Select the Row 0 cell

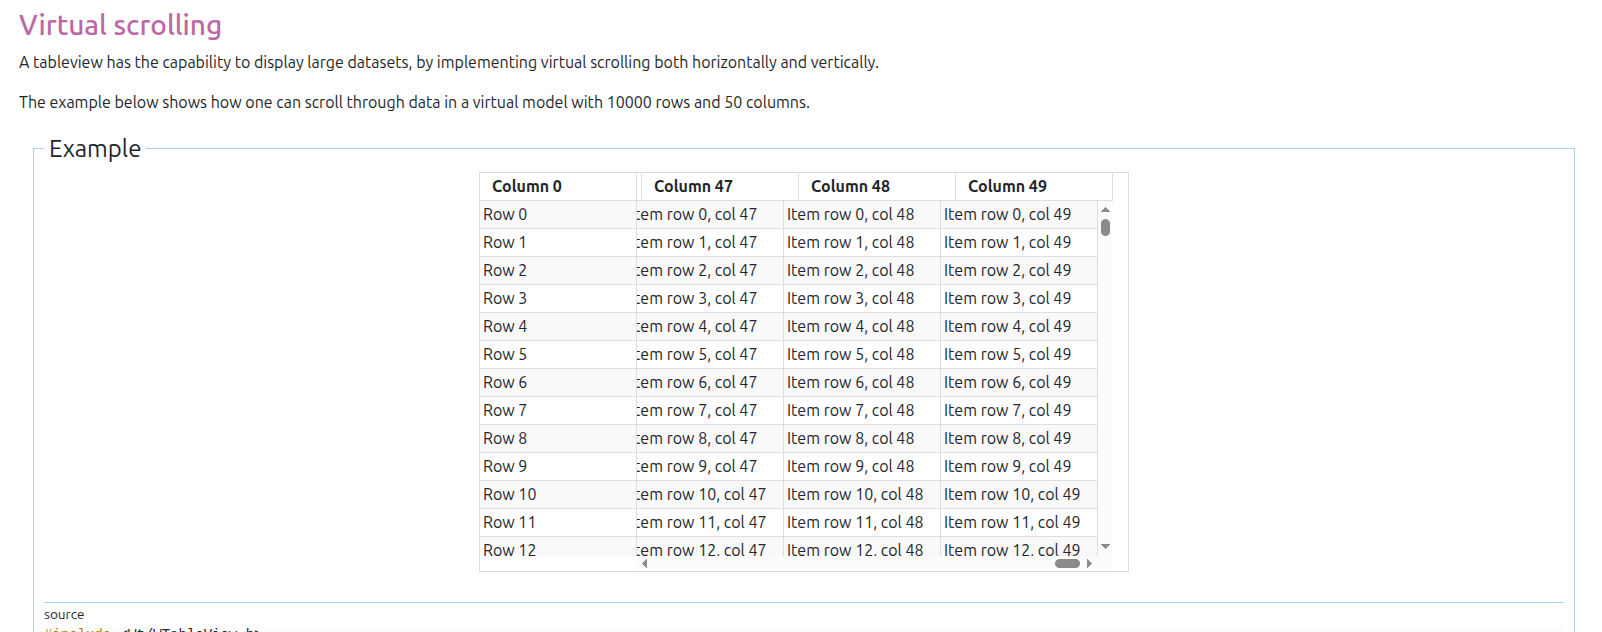pos(557,214)
